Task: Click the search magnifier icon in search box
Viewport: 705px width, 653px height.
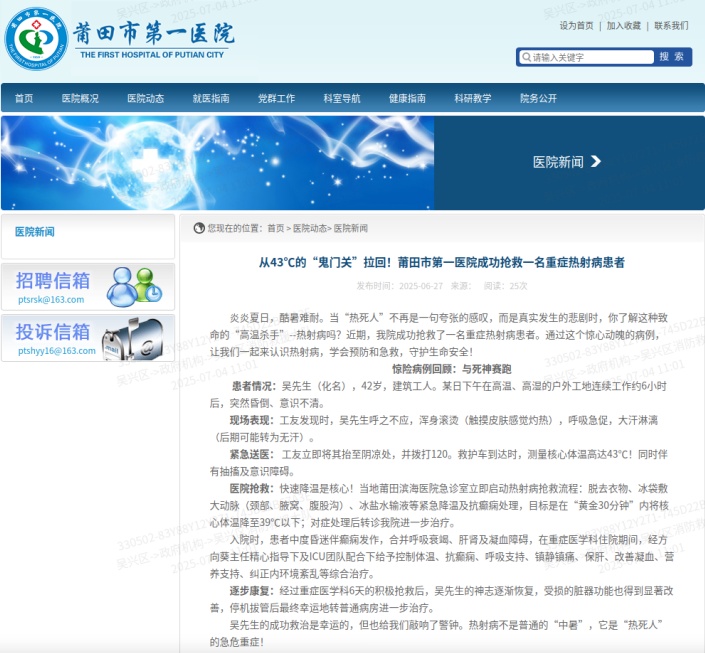Action: click(x=526, y=57)
